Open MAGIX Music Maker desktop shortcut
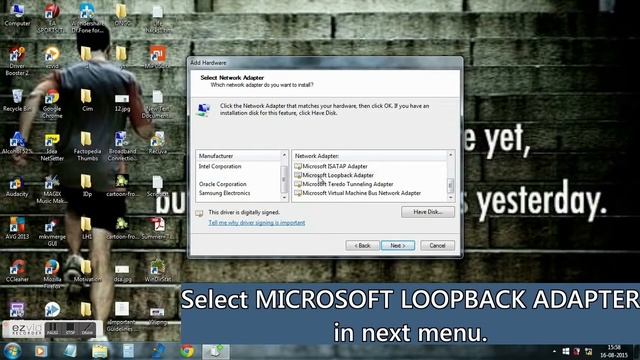The width and height of the screenshot is (640, 360). (52, 189)
